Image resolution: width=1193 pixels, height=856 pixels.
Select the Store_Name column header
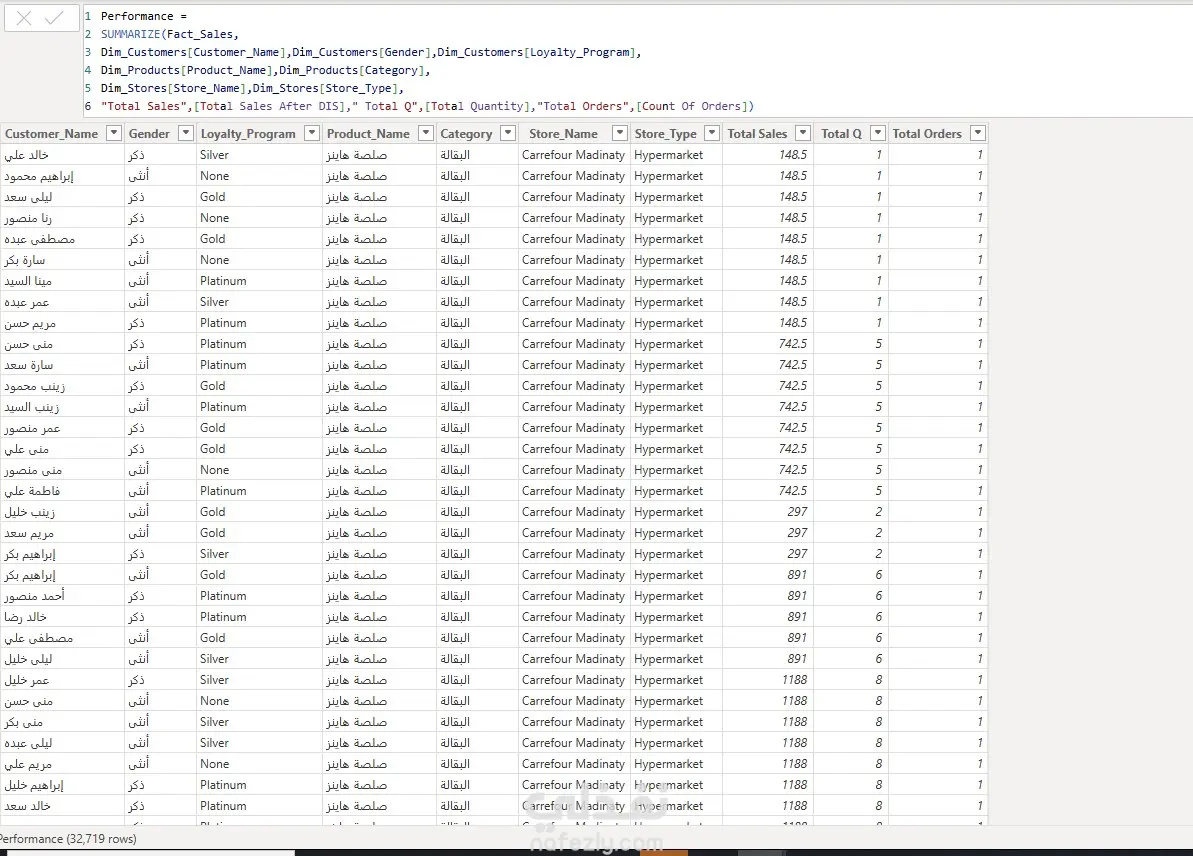click(x=564, y=134)
